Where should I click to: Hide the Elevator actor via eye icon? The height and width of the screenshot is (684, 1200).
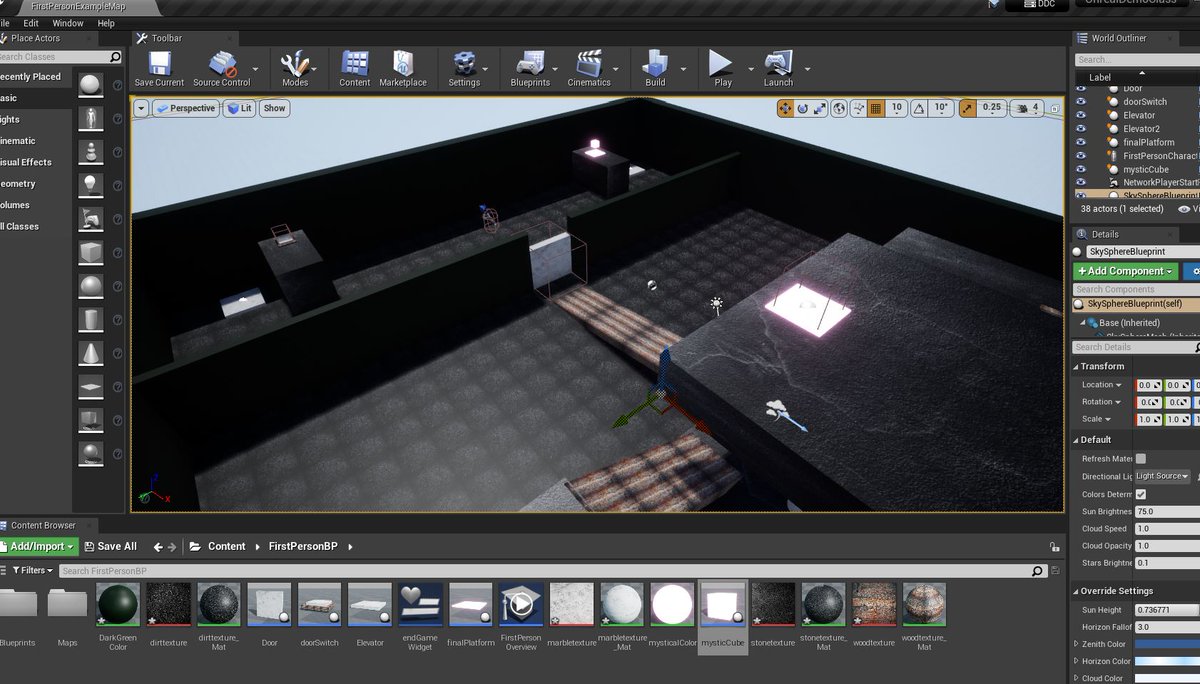coord(1080,115)
